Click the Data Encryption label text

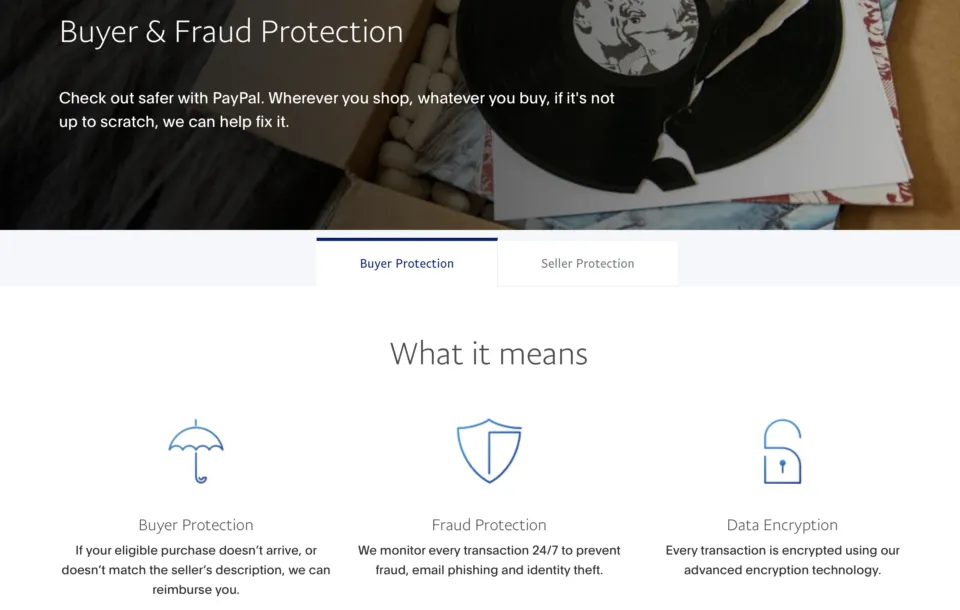[782, 524]
